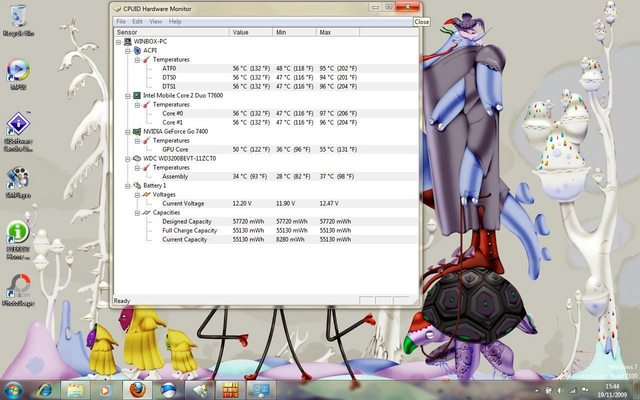Collapse the Voltages node

137,195
